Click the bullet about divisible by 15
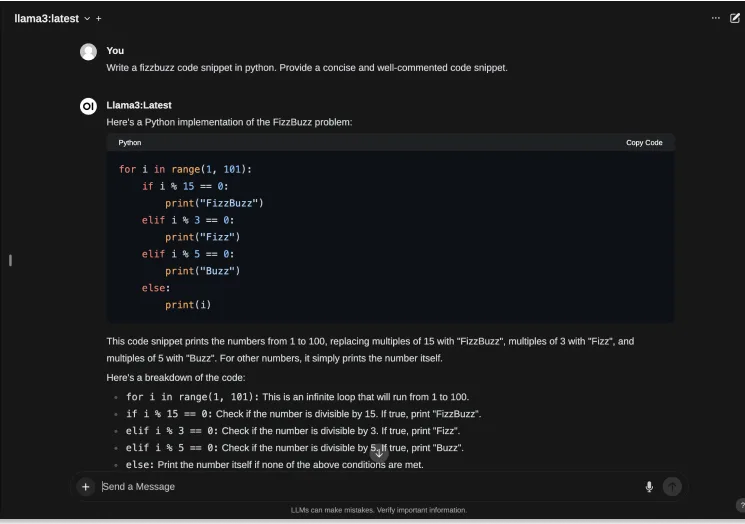The image size is (745, 524). click(x=304, y=414)
